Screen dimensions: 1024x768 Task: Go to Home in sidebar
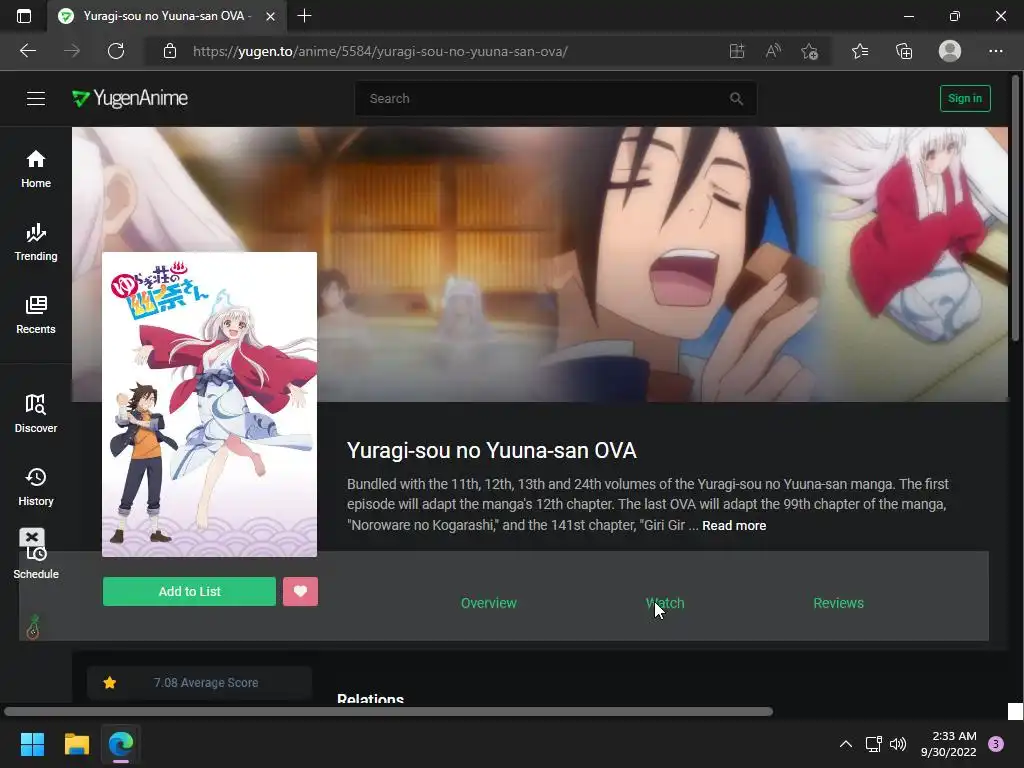pos(36,169)
